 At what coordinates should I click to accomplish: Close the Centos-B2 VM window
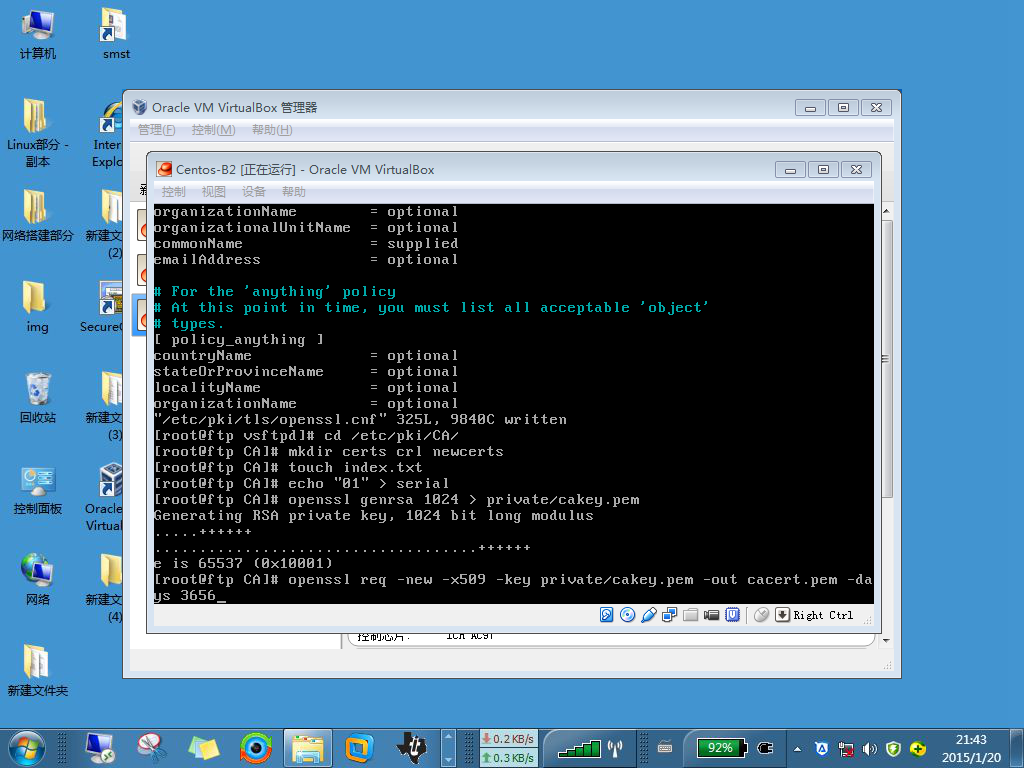(x=856, y=170)
